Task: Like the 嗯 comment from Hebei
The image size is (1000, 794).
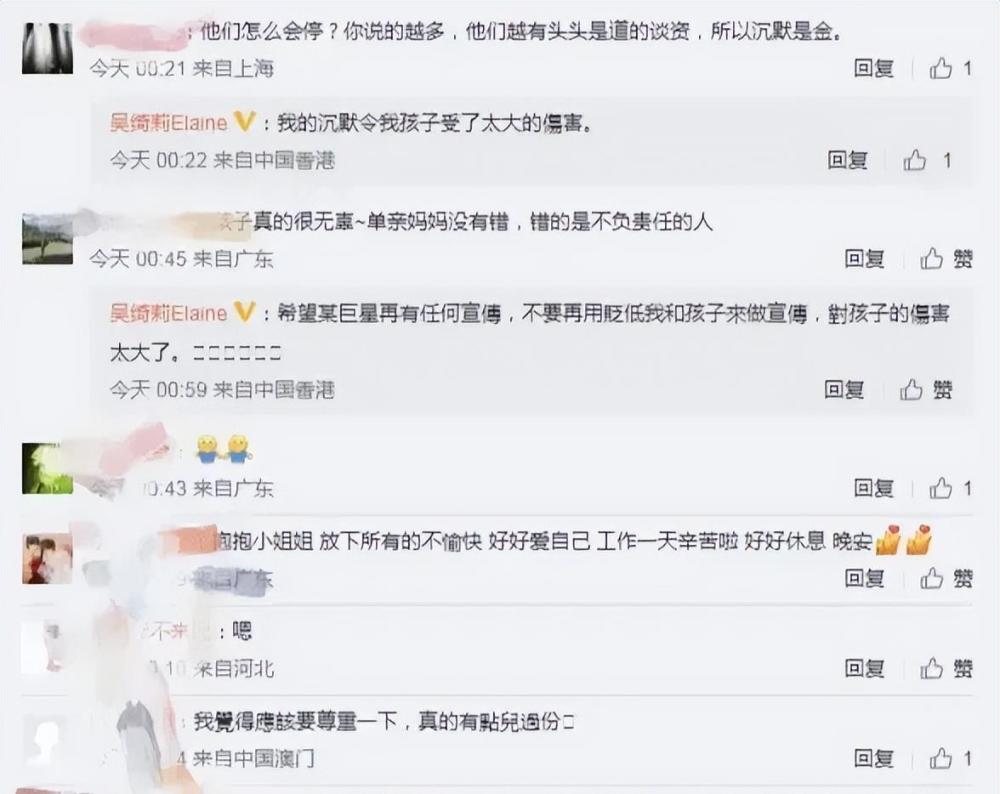Action: pyautogui.click(x=931, y=668)
